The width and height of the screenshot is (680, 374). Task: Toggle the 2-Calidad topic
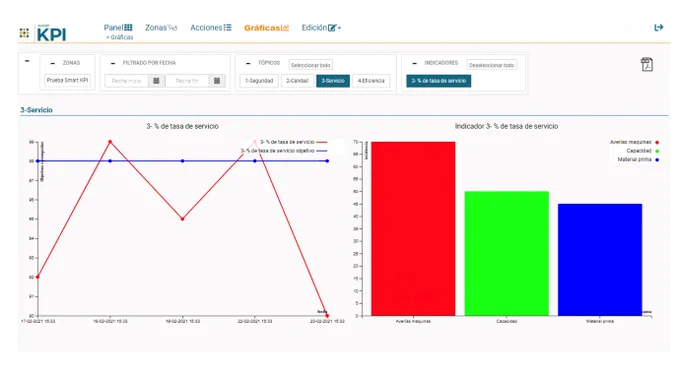pyautogui.click(x=297, y=81)
